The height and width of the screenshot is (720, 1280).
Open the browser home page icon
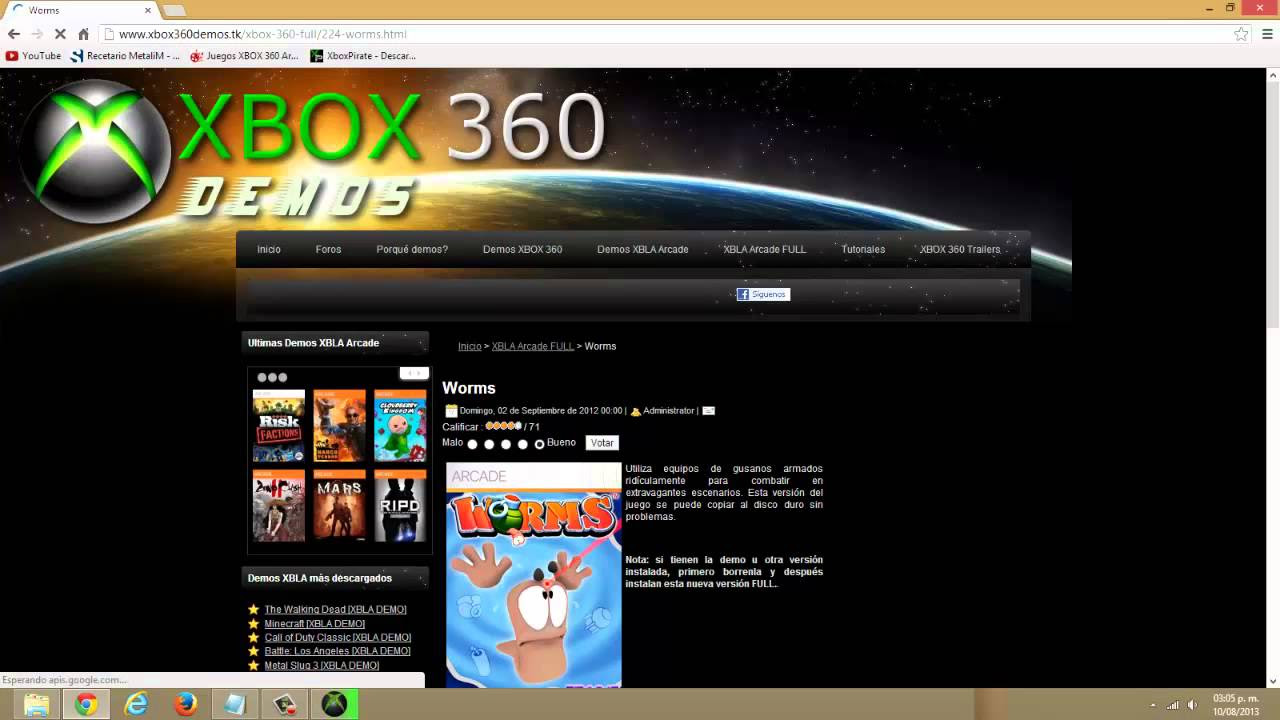tap(83, 34)
